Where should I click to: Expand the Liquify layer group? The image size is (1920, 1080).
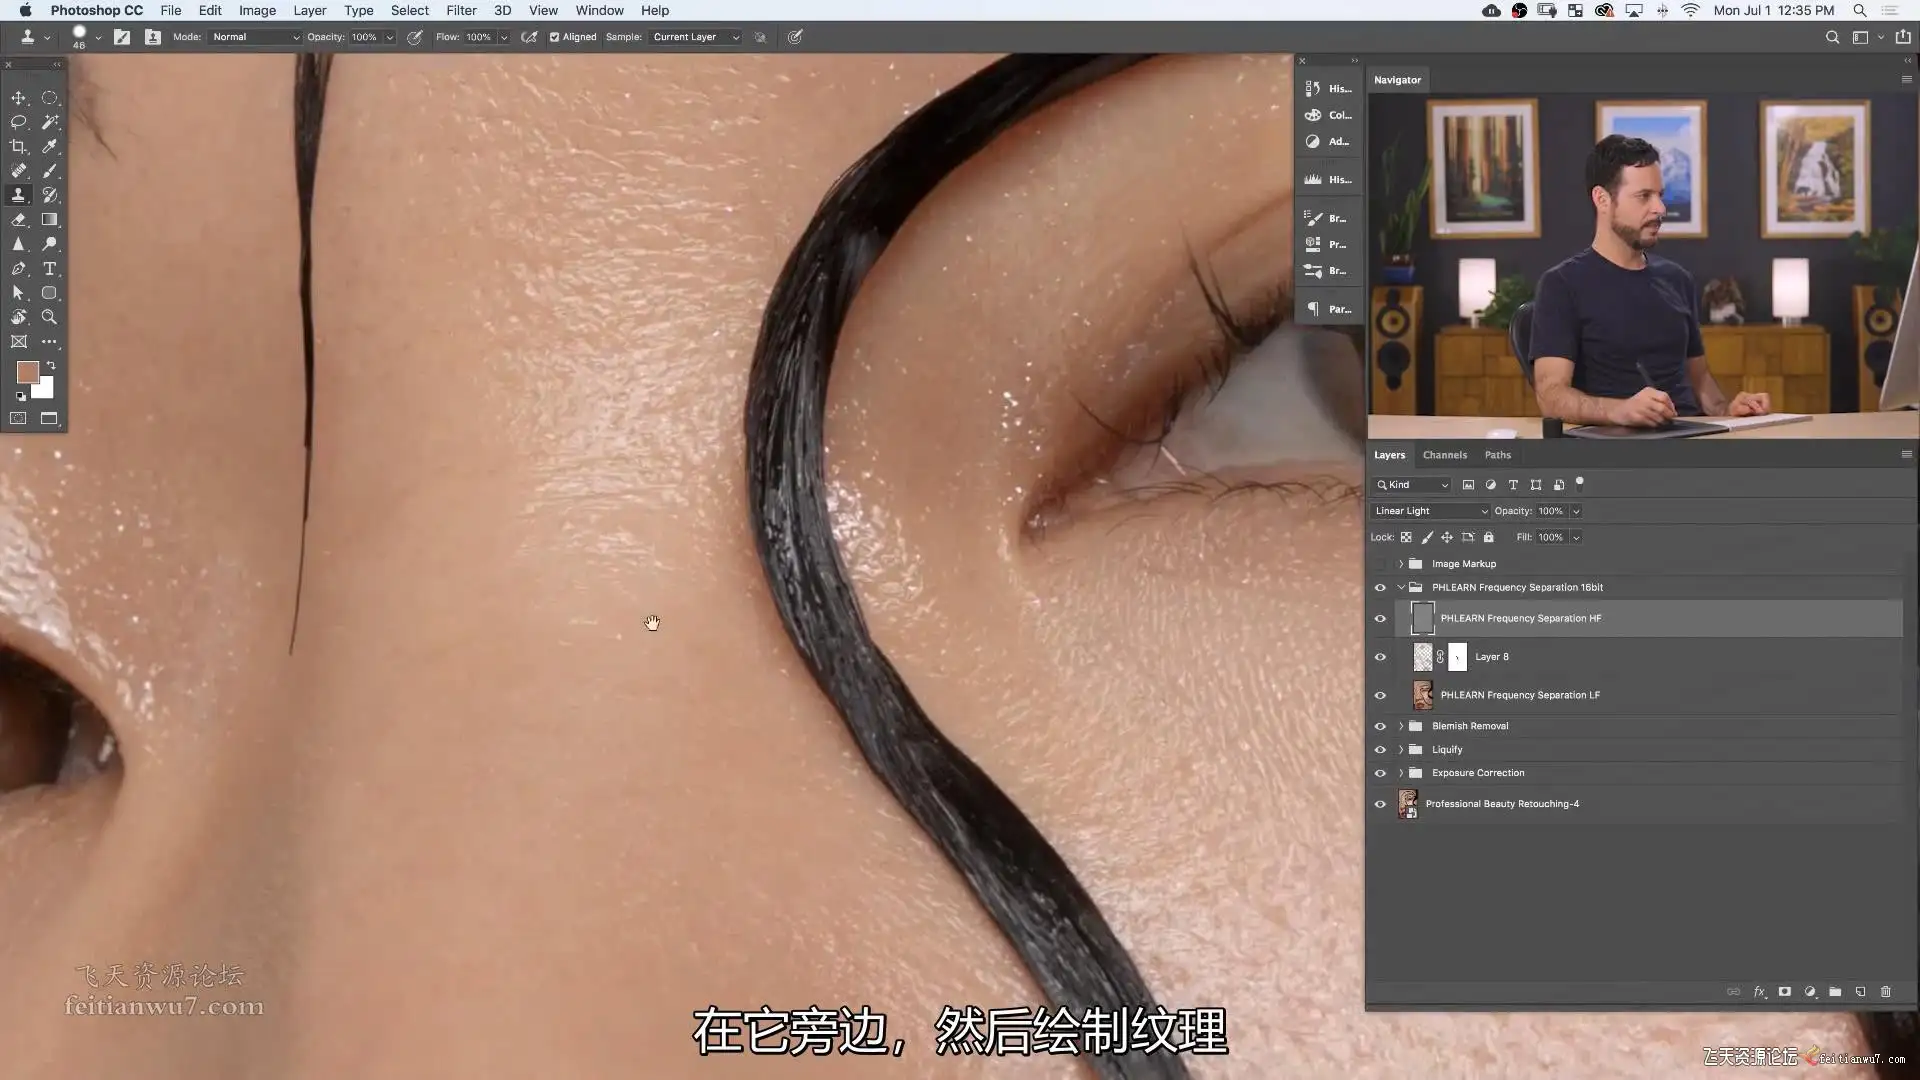coord(1401,750)
